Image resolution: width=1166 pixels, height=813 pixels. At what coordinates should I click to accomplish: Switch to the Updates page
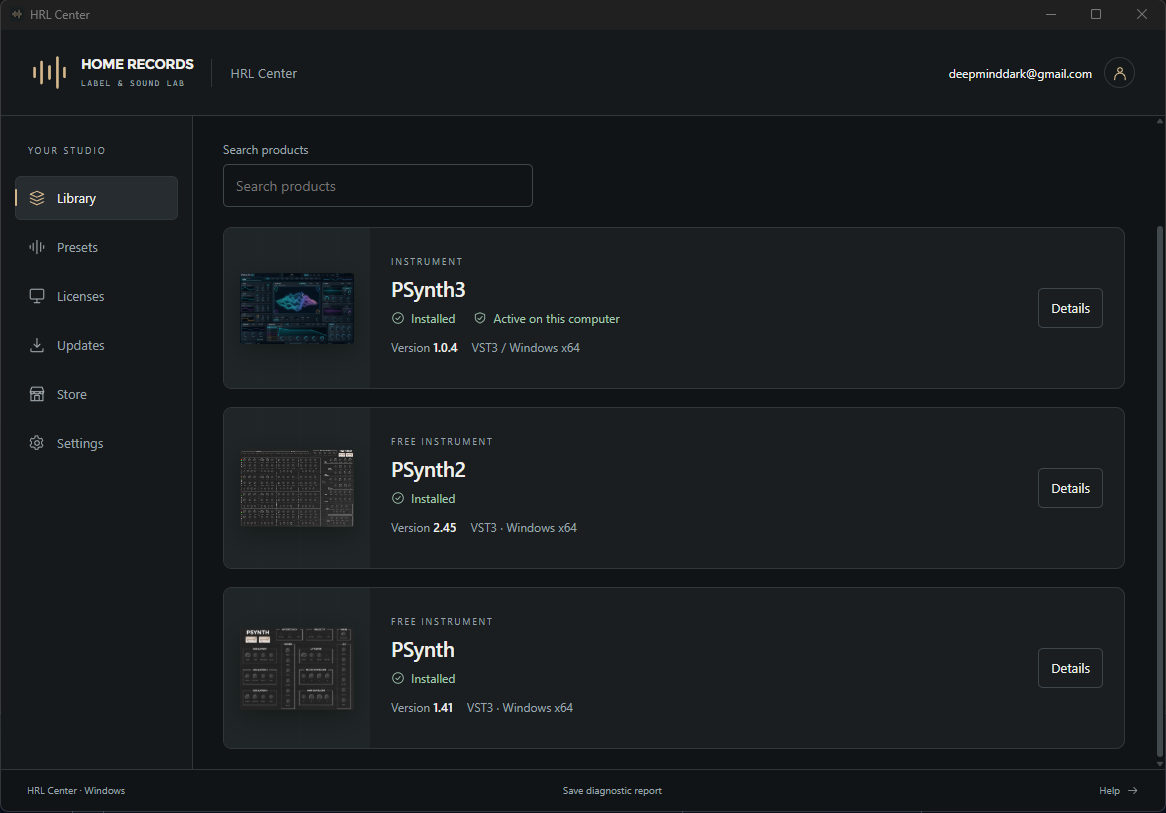coord(97,345)
